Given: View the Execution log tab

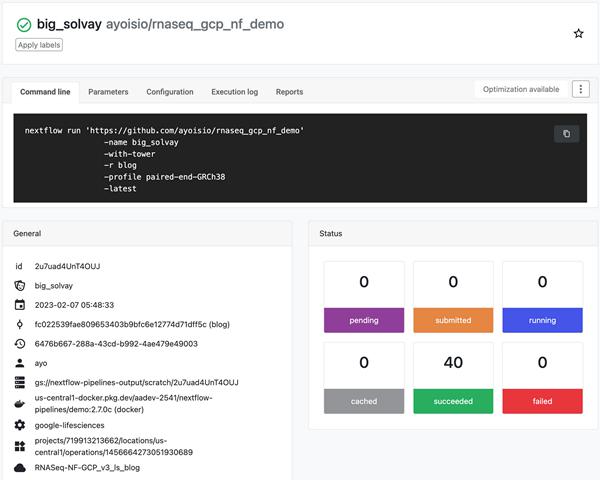Looking at the screenshot, I should pyautogui.click(x=234, y=92).
